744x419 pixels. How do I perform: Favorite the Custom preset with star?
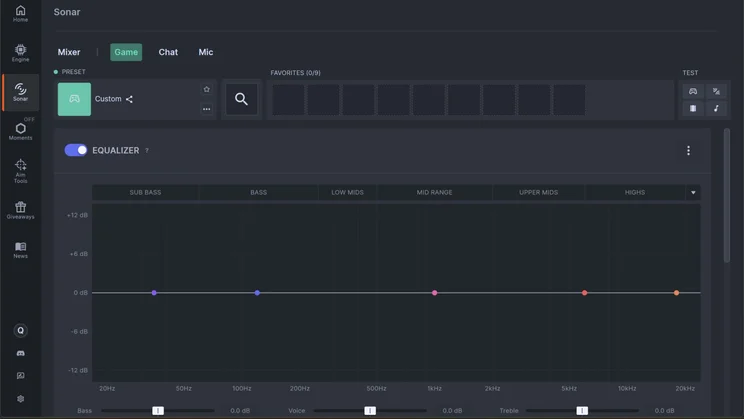[x=206, y=89]
